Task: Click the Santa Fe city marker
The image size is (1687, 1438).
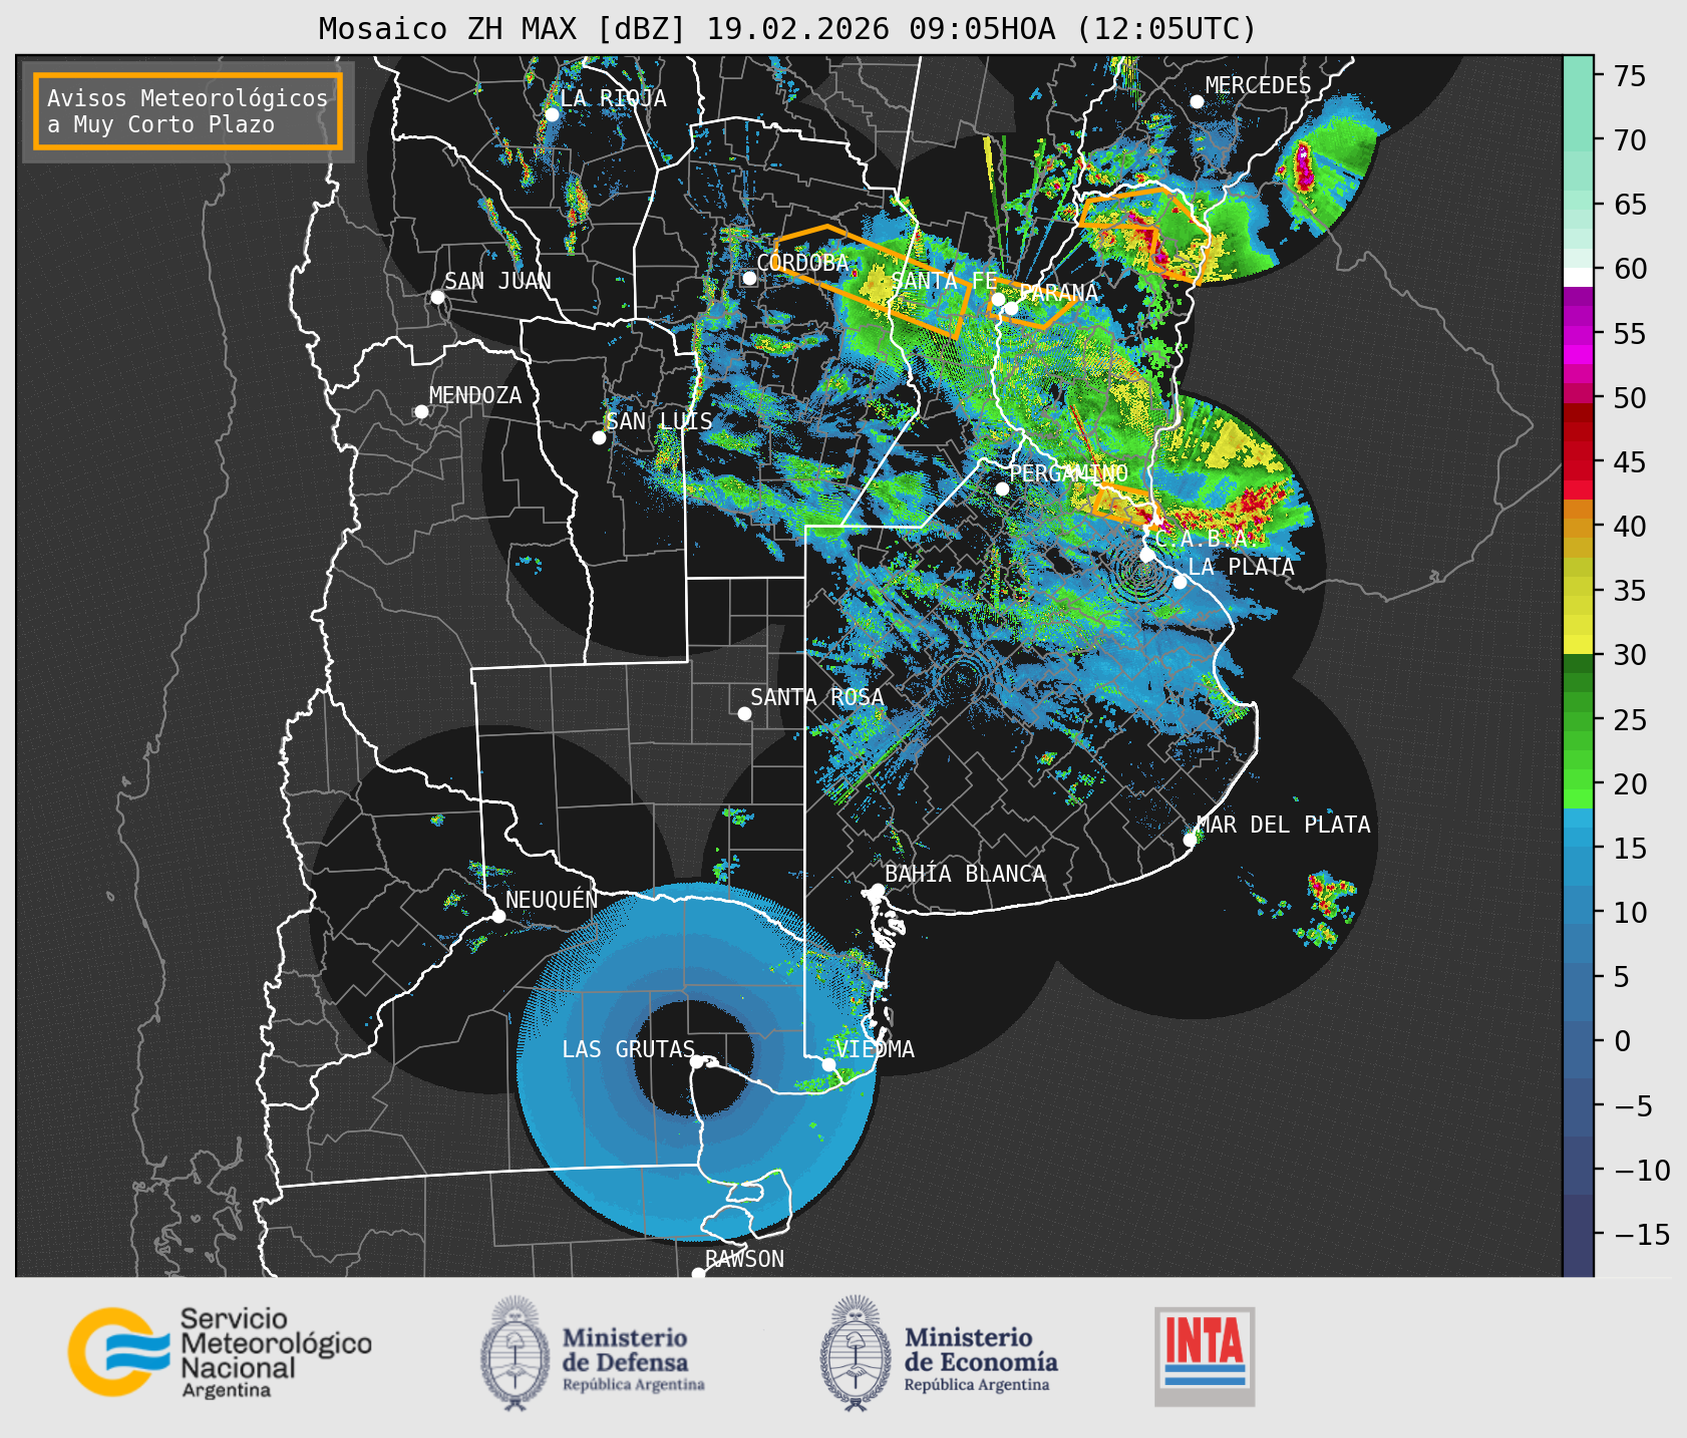Action: point(997,299)
